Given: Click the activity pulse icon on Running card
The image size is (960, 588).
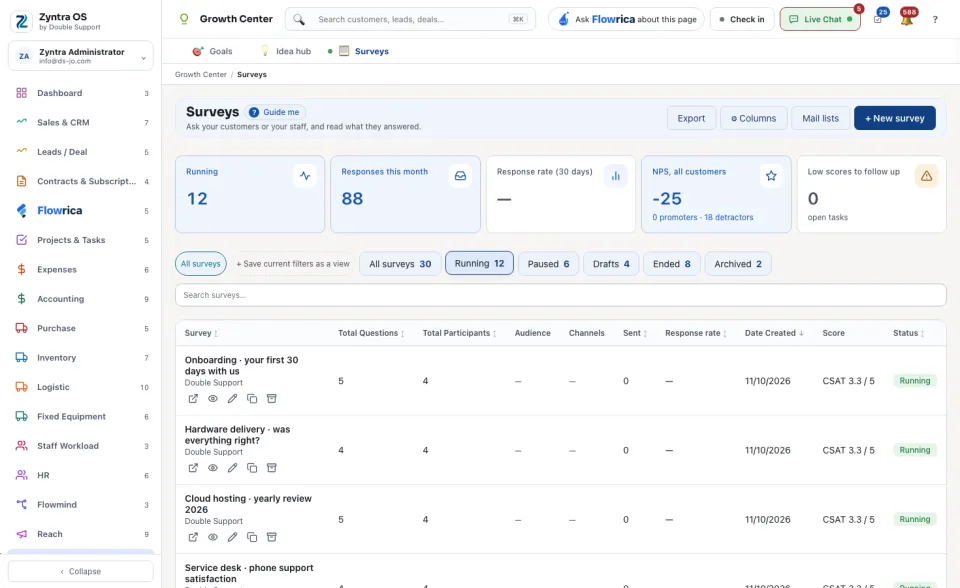Looking at the screenshot, I should pos(305,176).
